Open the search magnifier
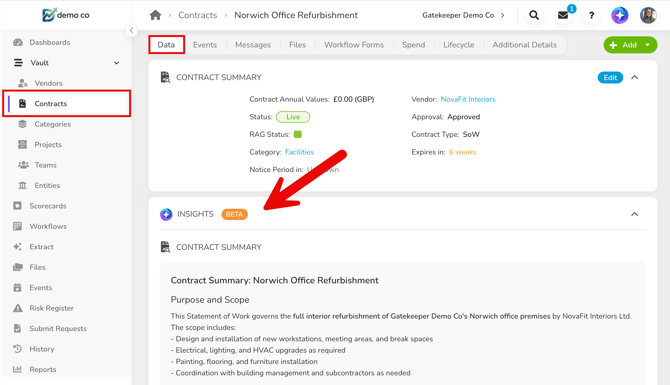The height and width of the screenshot is (385, 670). pos(534,15)
